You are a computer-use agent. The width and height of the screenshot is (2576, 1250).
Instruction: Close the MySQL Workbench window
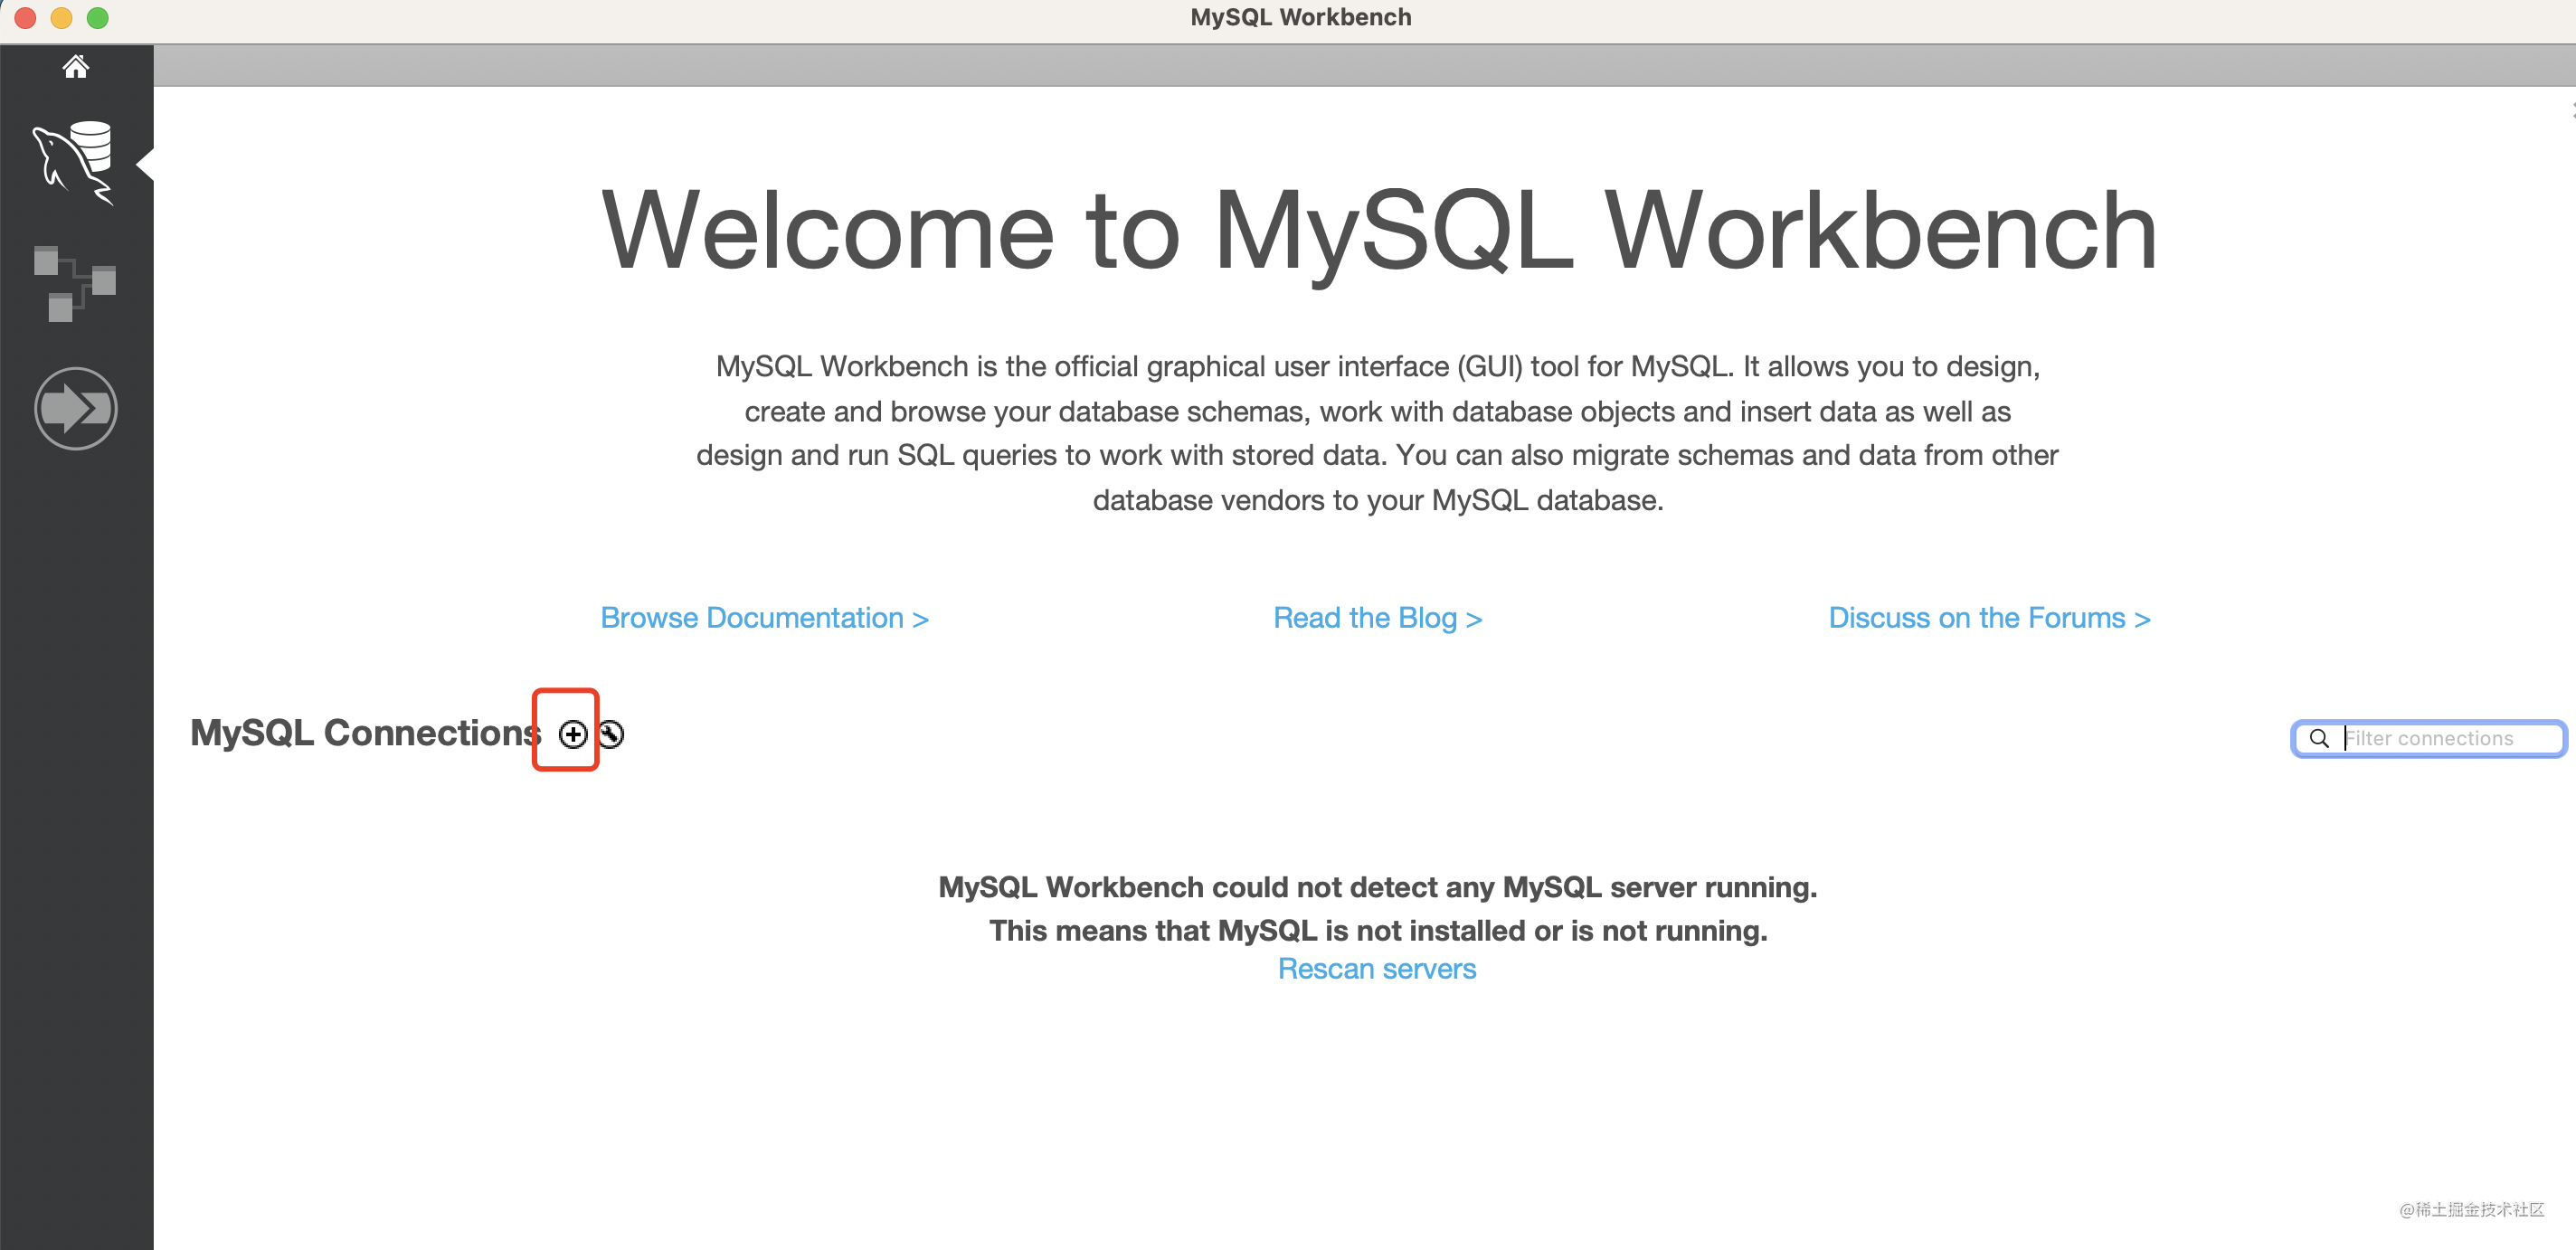click(x=25, y=17)
